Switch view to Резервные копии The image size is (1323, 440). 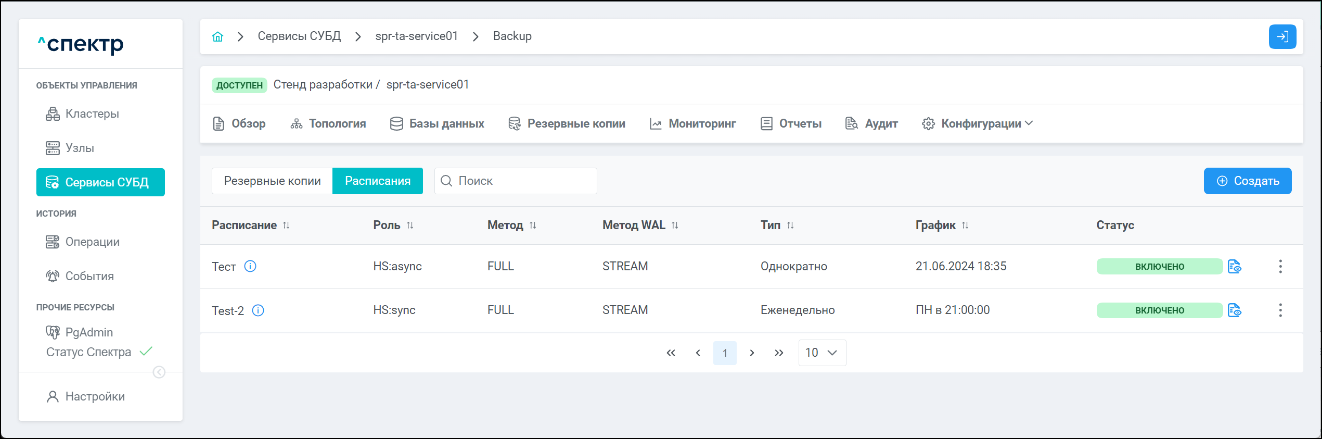tap(272, 181)
